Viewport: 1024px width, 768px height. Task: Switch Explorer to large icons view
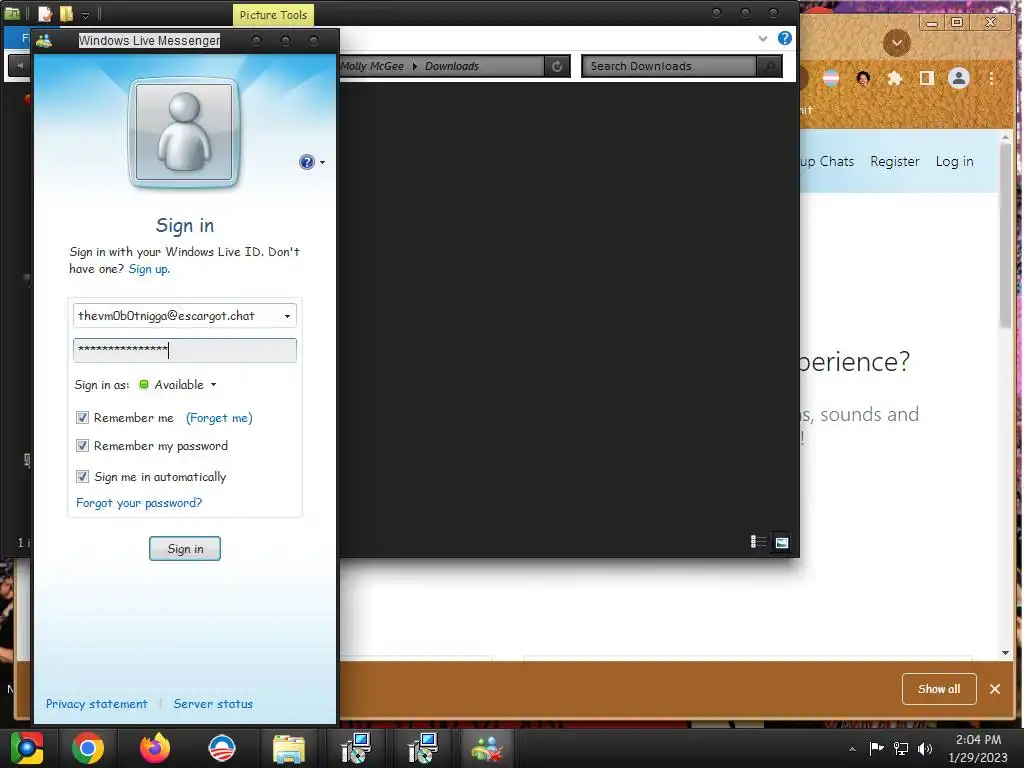pyautogui.click(x=782, y=542)
